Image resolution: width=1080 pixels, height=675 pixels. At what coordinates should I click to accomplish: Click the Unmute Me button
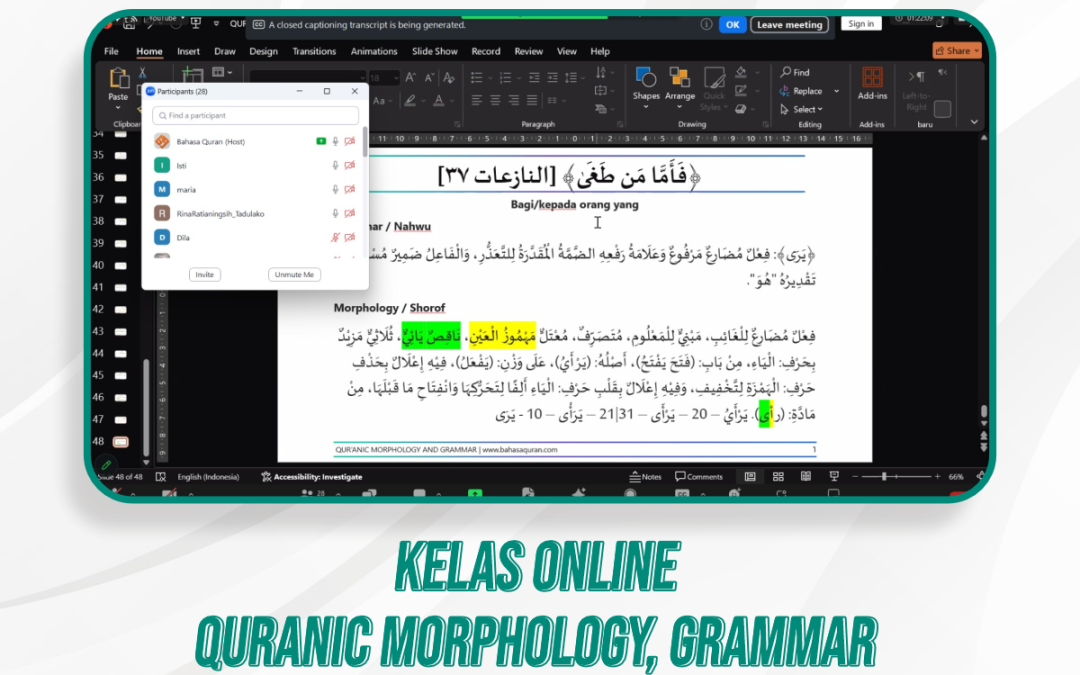click(x=294, y=274)
